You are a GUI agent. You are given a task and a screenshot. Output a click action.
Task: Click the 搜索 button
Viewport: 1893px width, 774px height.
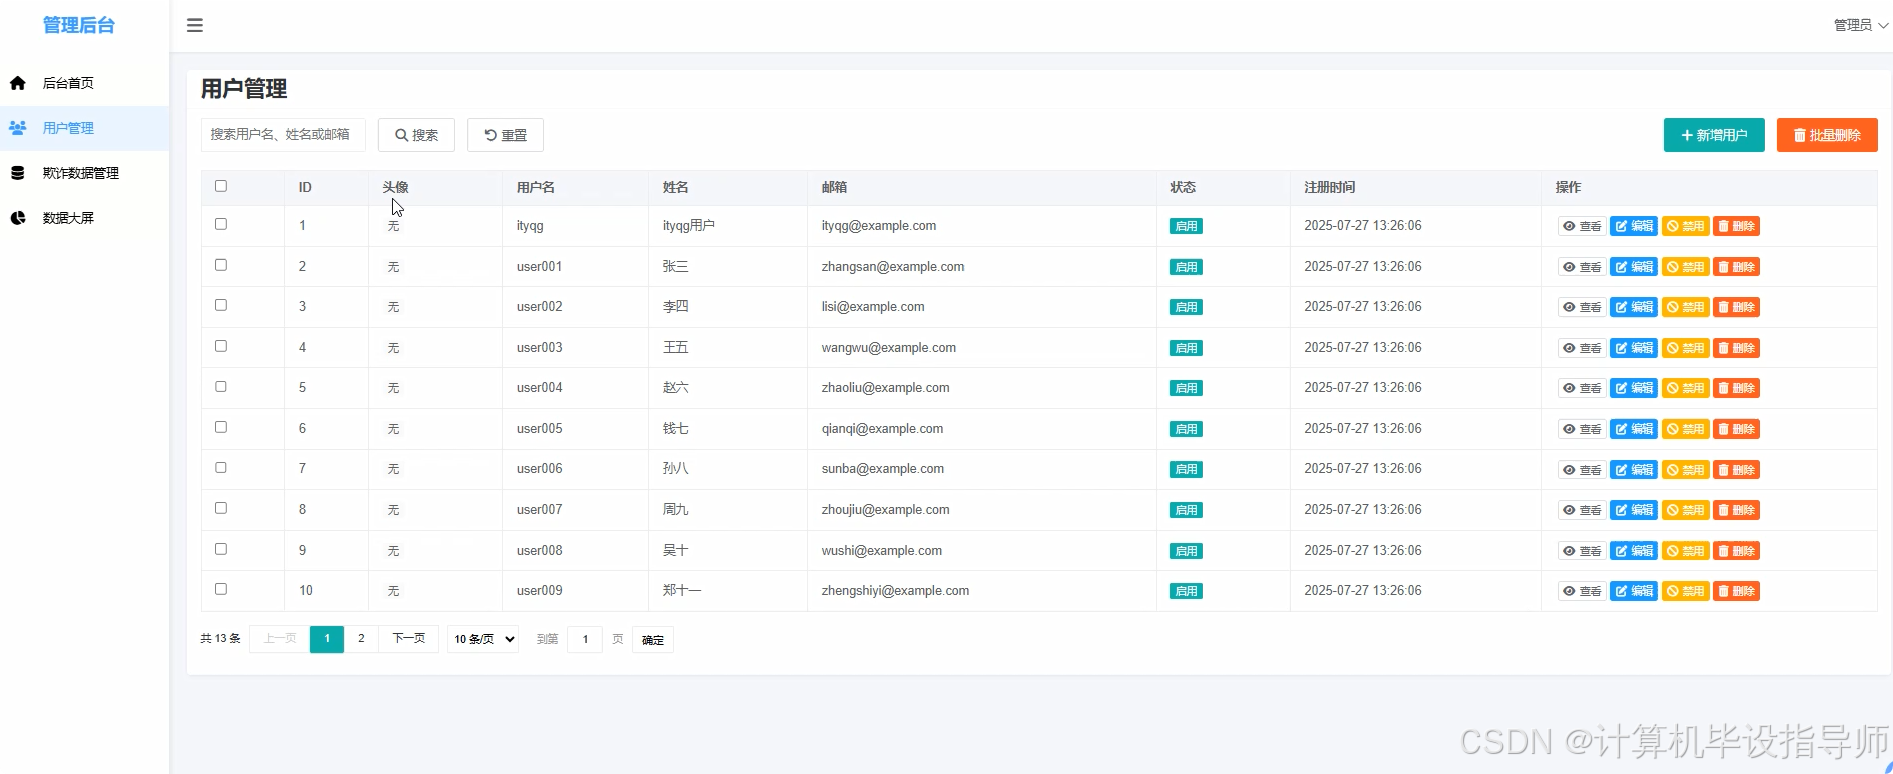[x=416, y=135]
